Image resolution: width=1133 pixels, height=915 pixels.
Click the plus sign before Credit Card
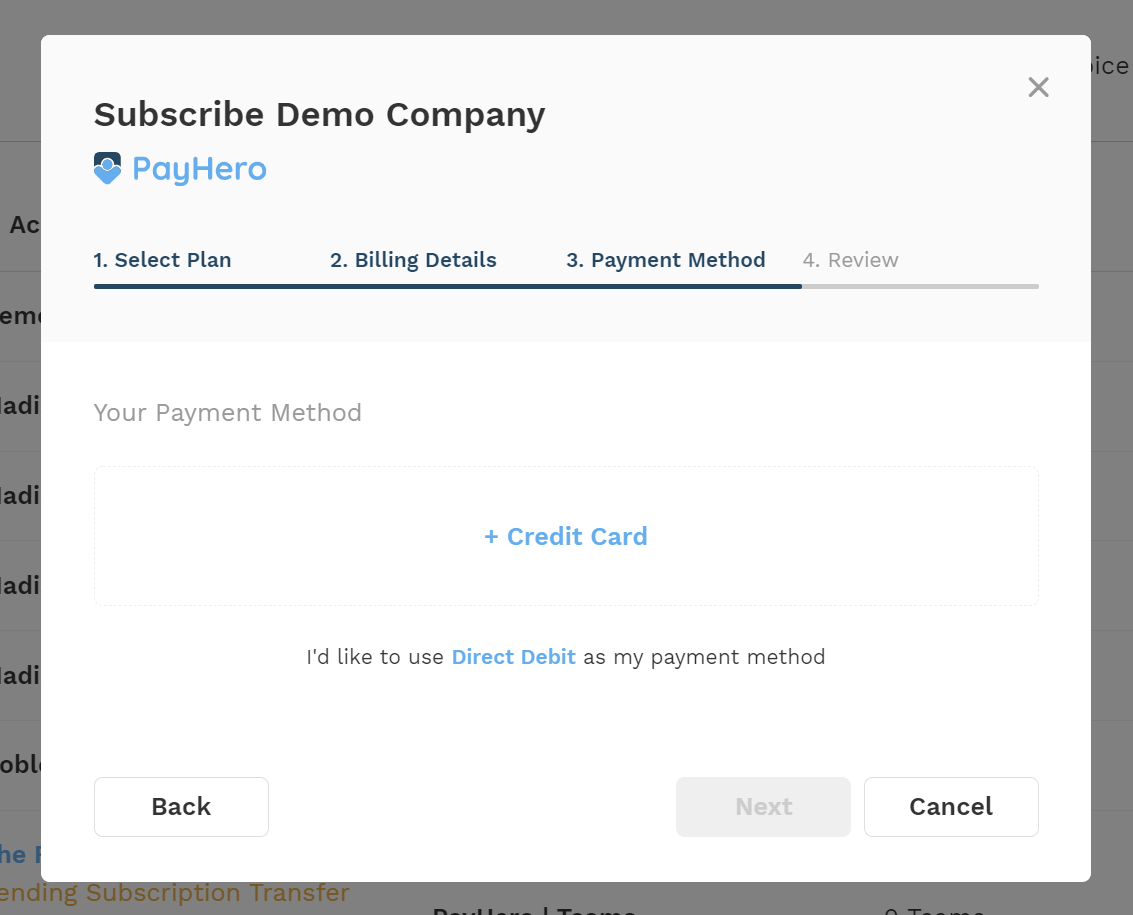[491, 537]
